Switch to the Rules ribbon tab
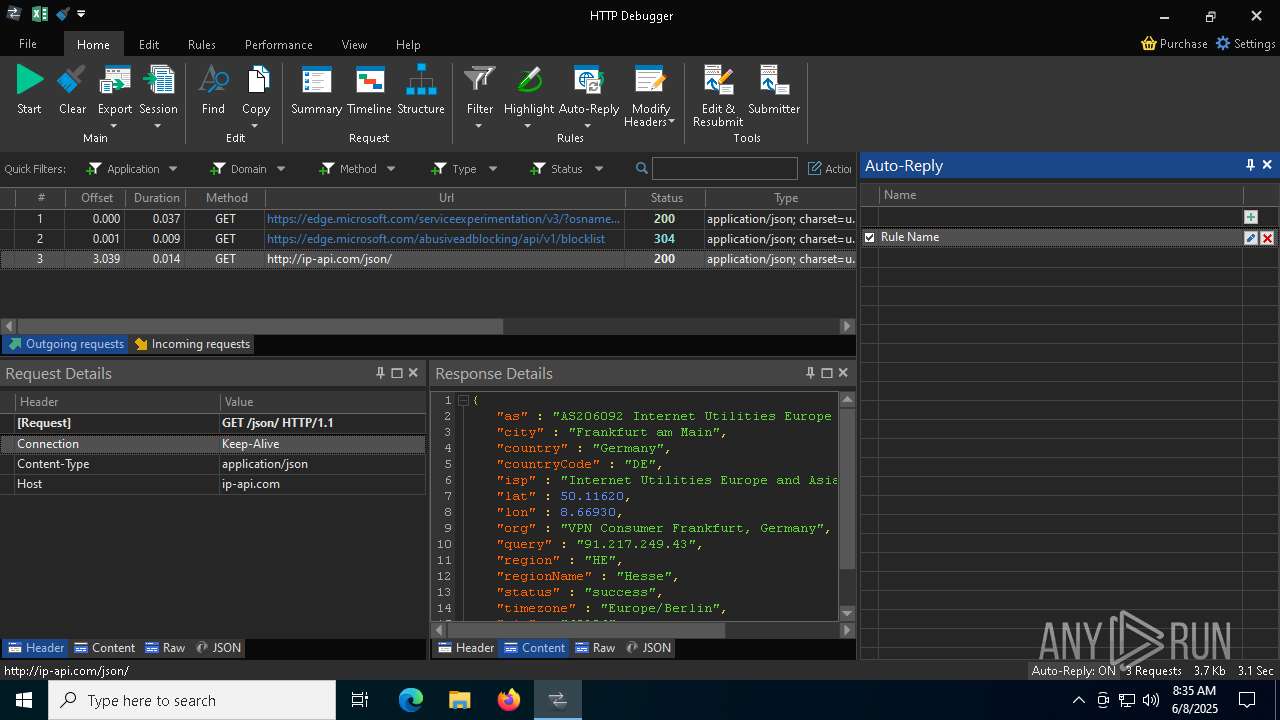The width and height of the screenshot is (1280, 720). click(202, 44)
